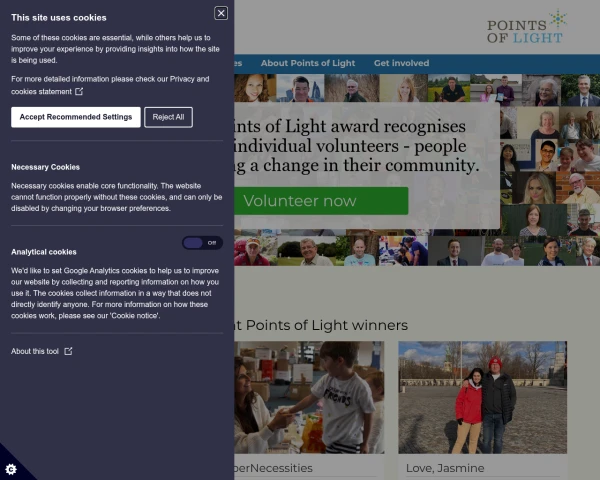This screenshot has width=600, height=480.
Task: Click the 'Analytical cookies' heading
Action: (44, 252)
